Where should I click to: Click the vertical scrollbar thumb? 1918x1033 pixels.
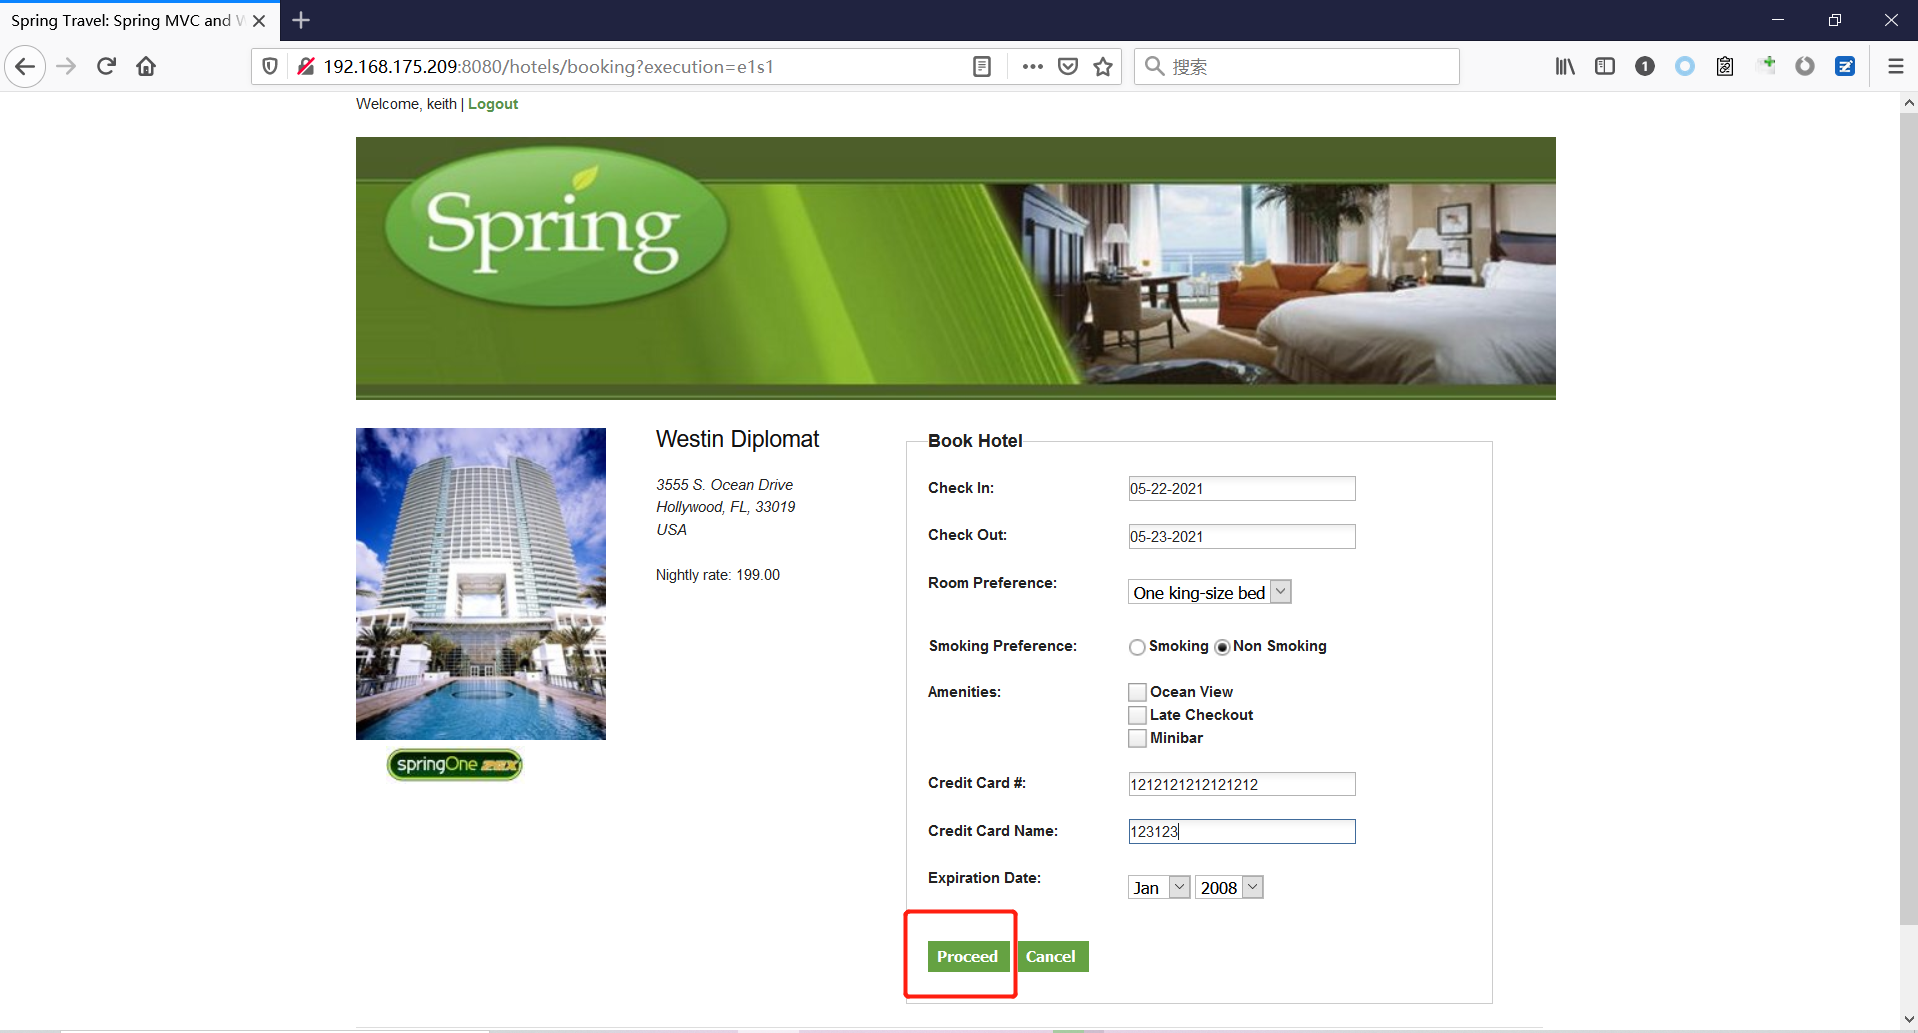pyautogui.click(x=1908, y=518)
